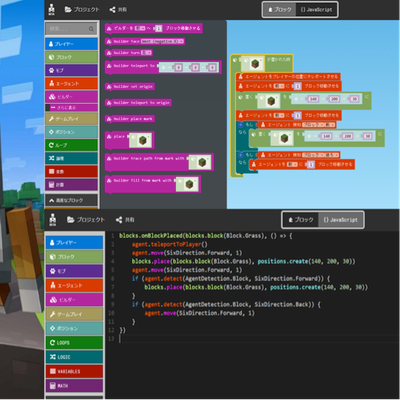Open the turn direction dropdown on builder turn block
Image resolution: width=400 pixels, height=400 pixels.
[146, 53]
